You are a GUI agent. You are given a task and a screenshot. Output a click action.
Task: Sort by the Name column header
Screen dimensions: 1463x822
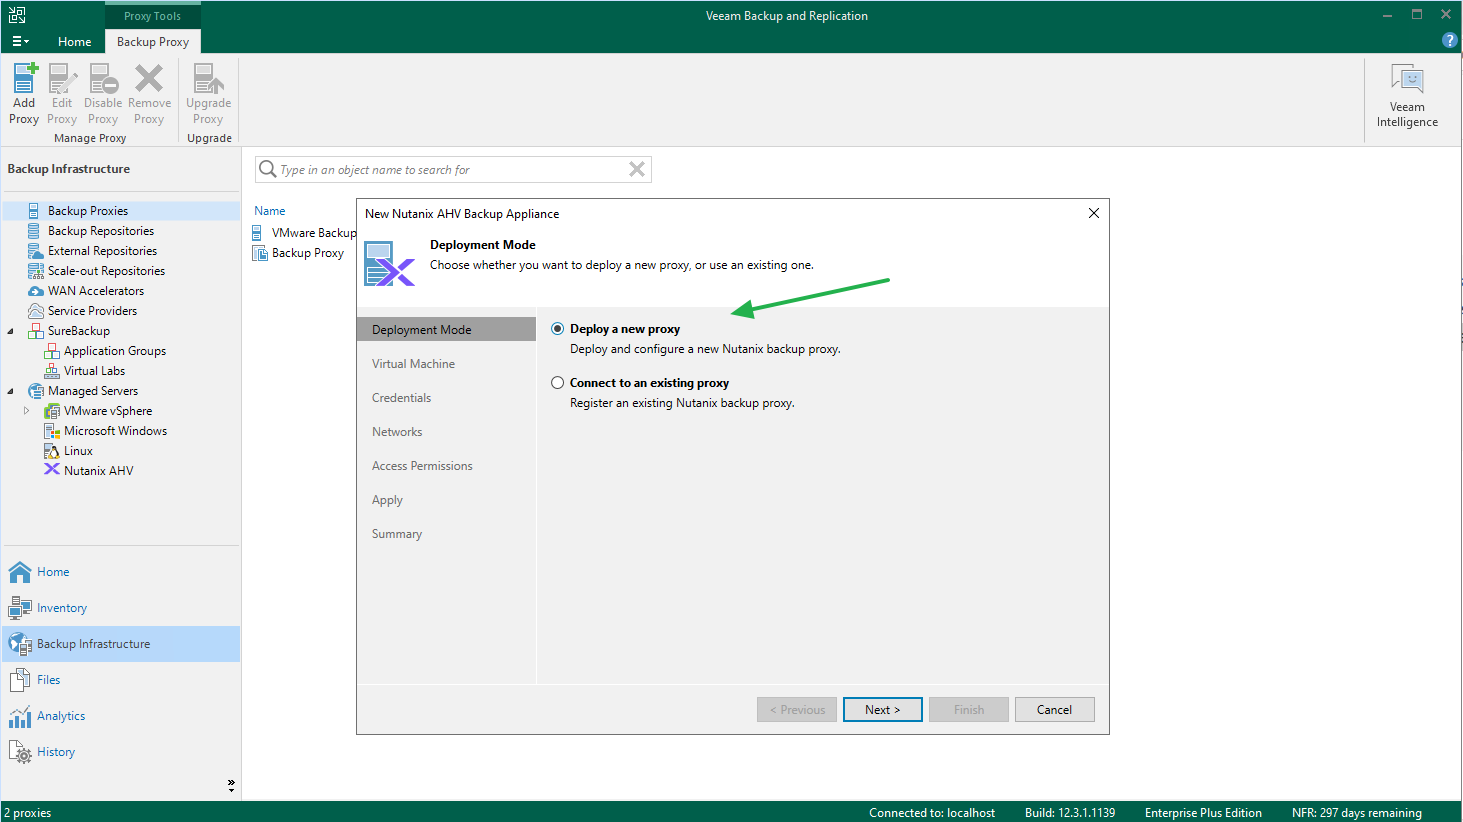pyautogui.click(x=270, y=211)
